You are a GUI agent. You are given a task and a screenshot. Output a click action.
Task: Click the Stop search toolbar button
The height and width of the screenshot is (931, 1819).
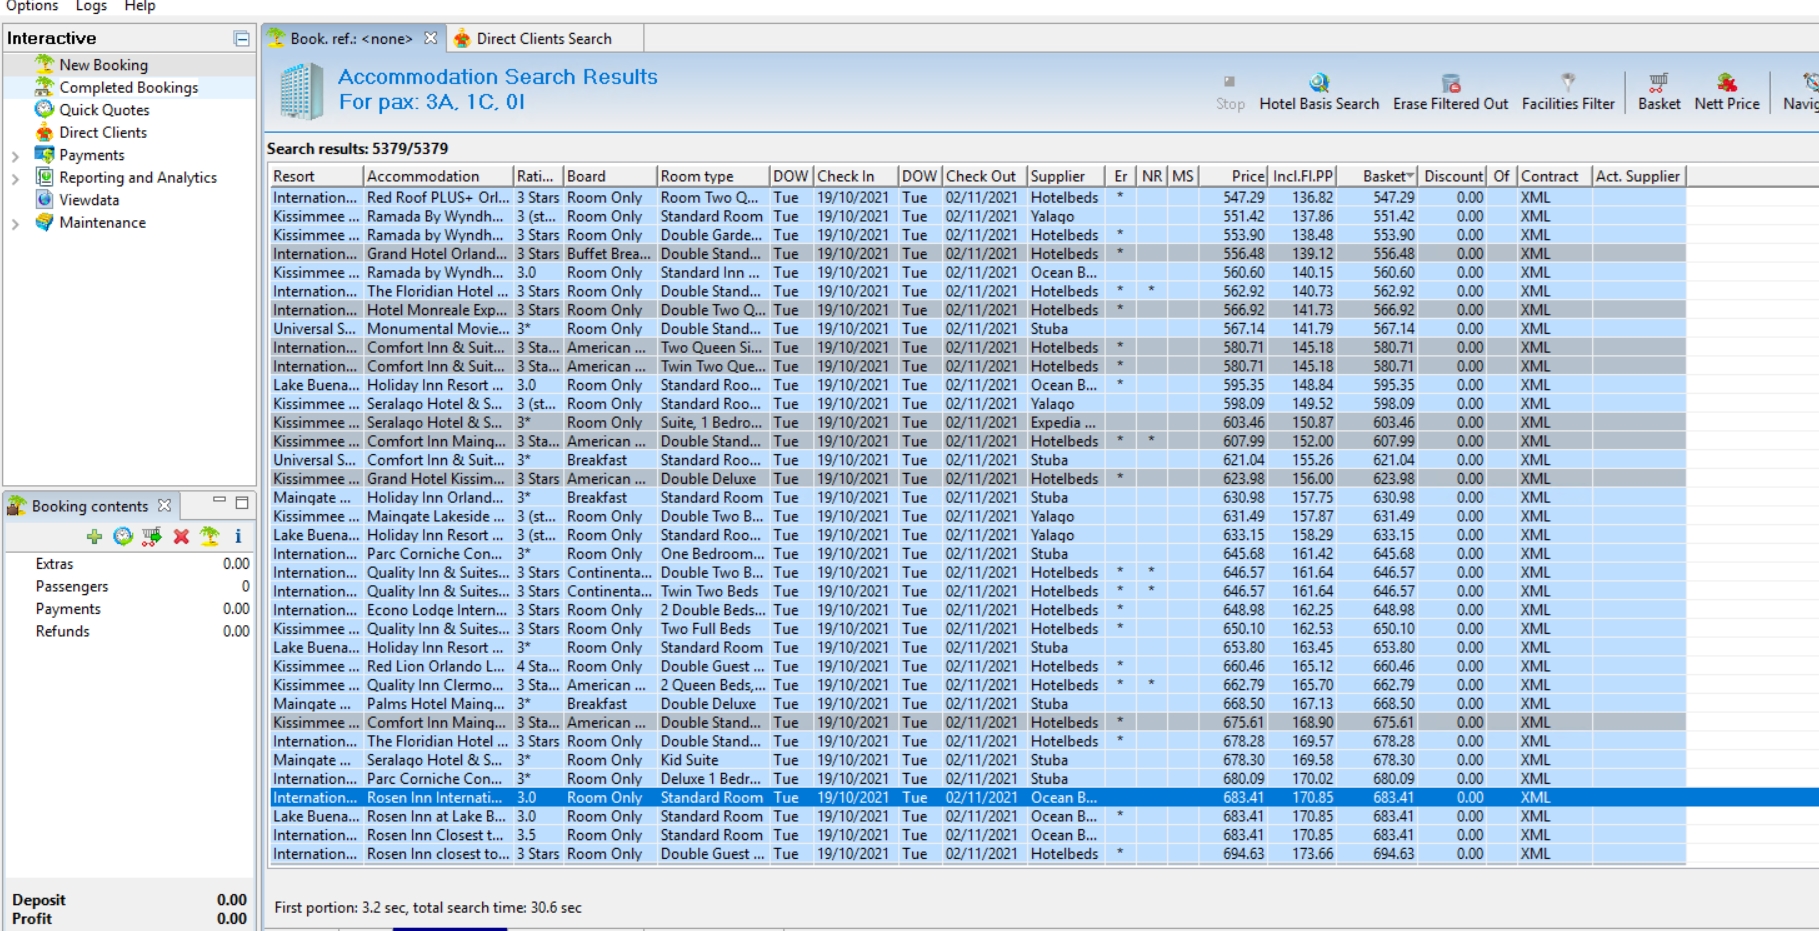[x=1230, y=92]
